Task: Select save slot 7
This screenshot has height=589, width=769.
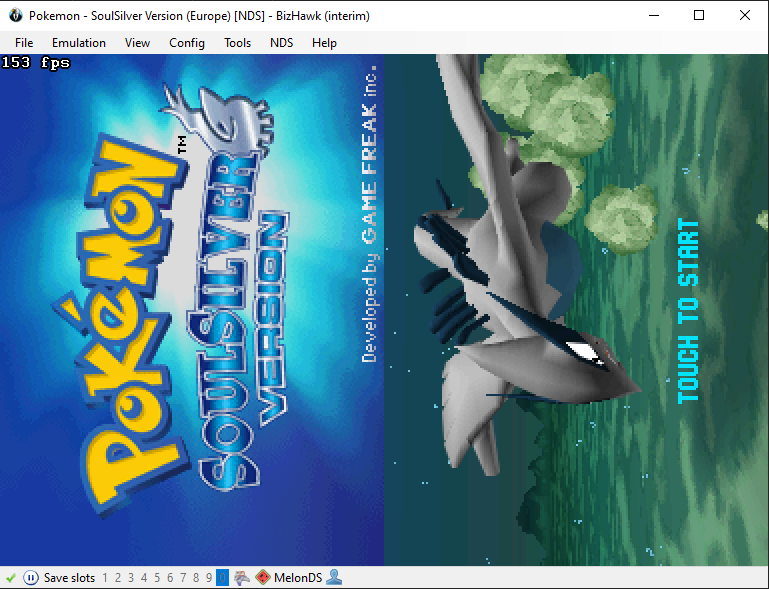Action: click(x=183, y=578)
